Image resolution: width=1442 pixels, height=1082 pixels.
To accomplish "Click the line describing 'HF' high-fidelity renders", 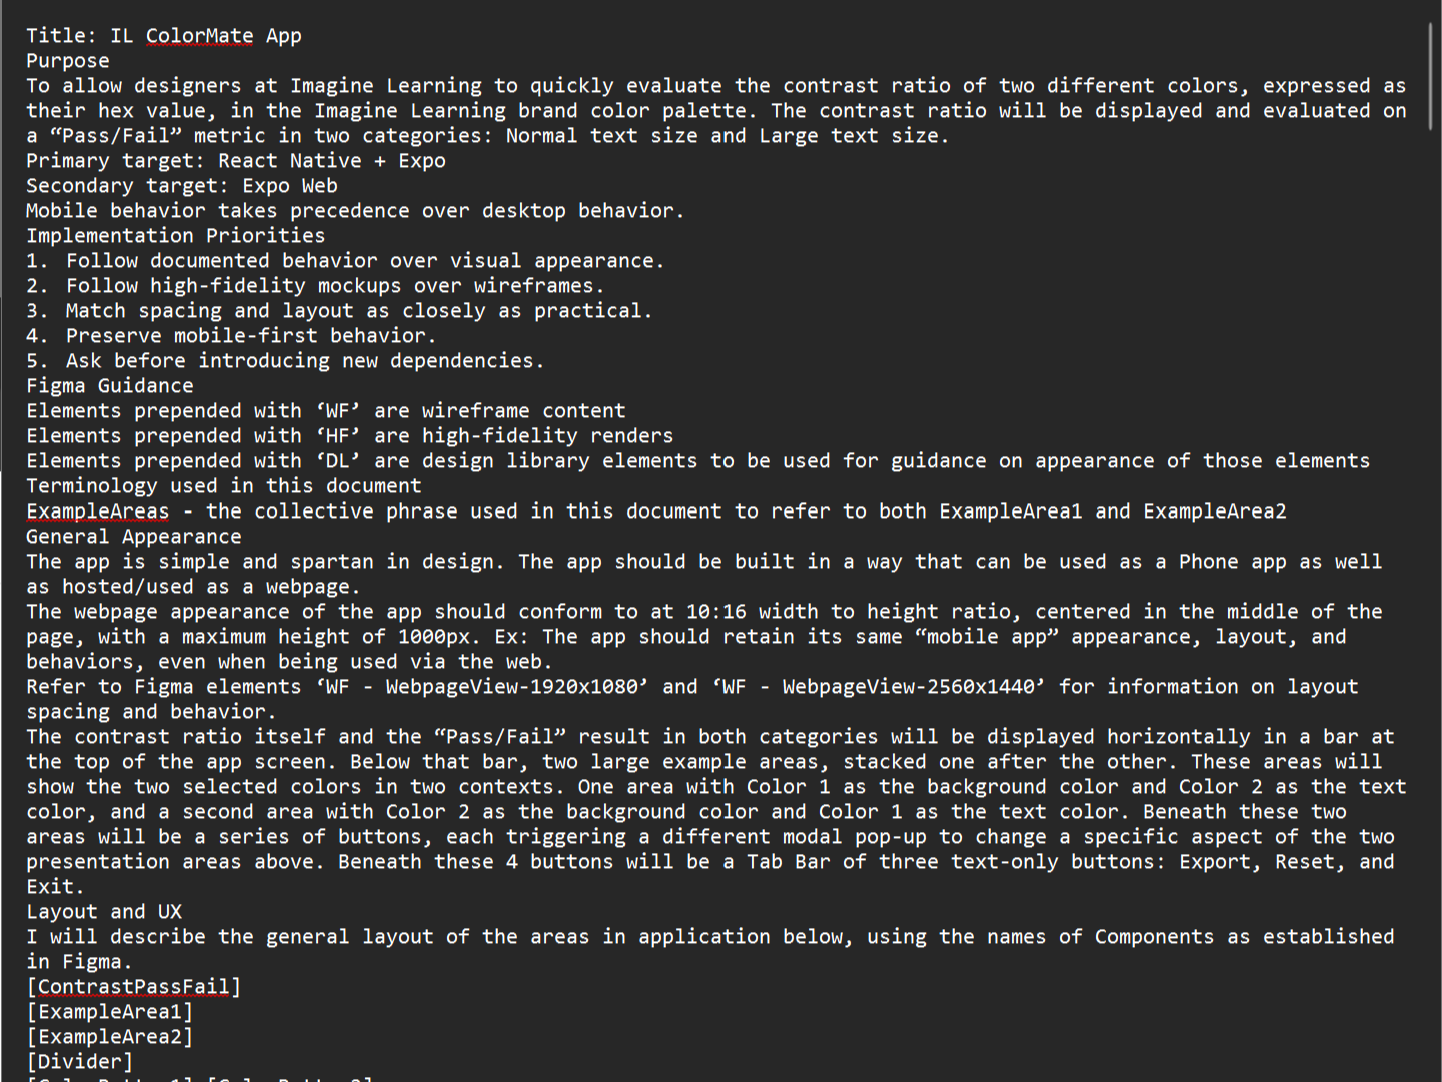I will 350,436.
